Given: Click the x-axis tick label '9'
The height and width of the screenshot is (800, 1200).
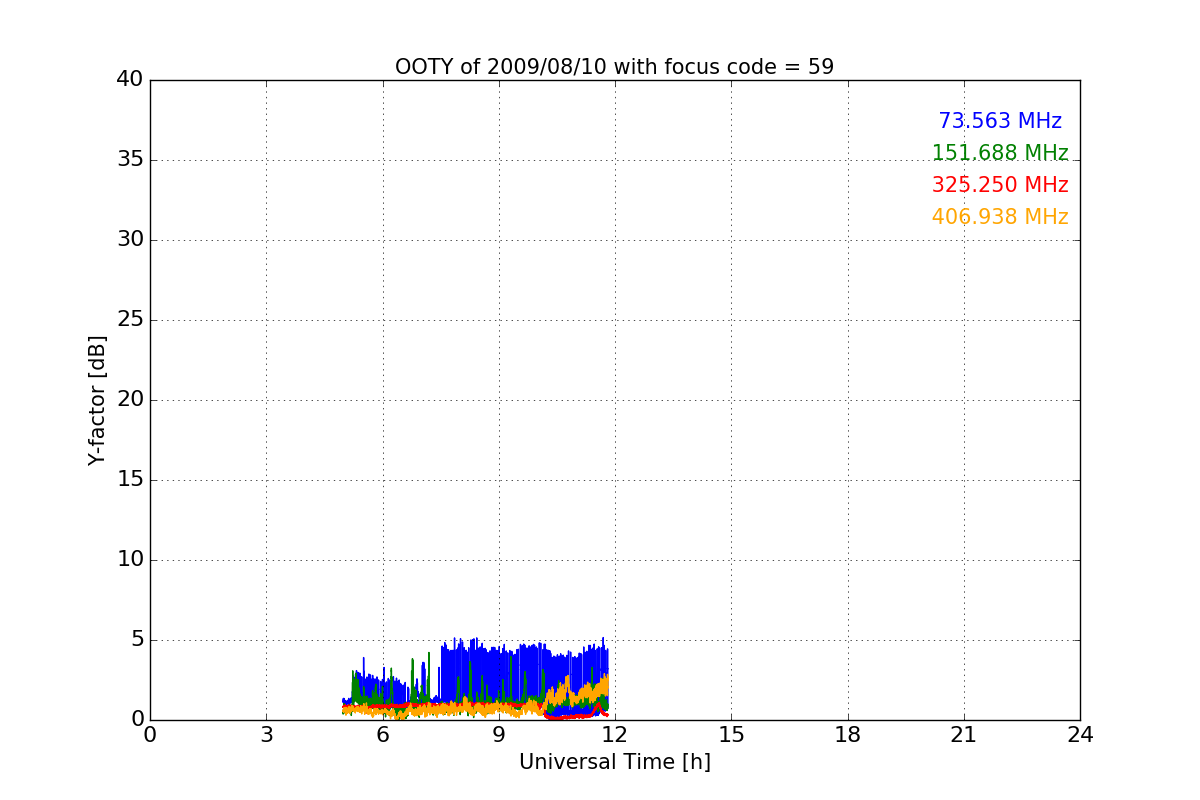Looking at the screenshot, I should tap(498, 735).
